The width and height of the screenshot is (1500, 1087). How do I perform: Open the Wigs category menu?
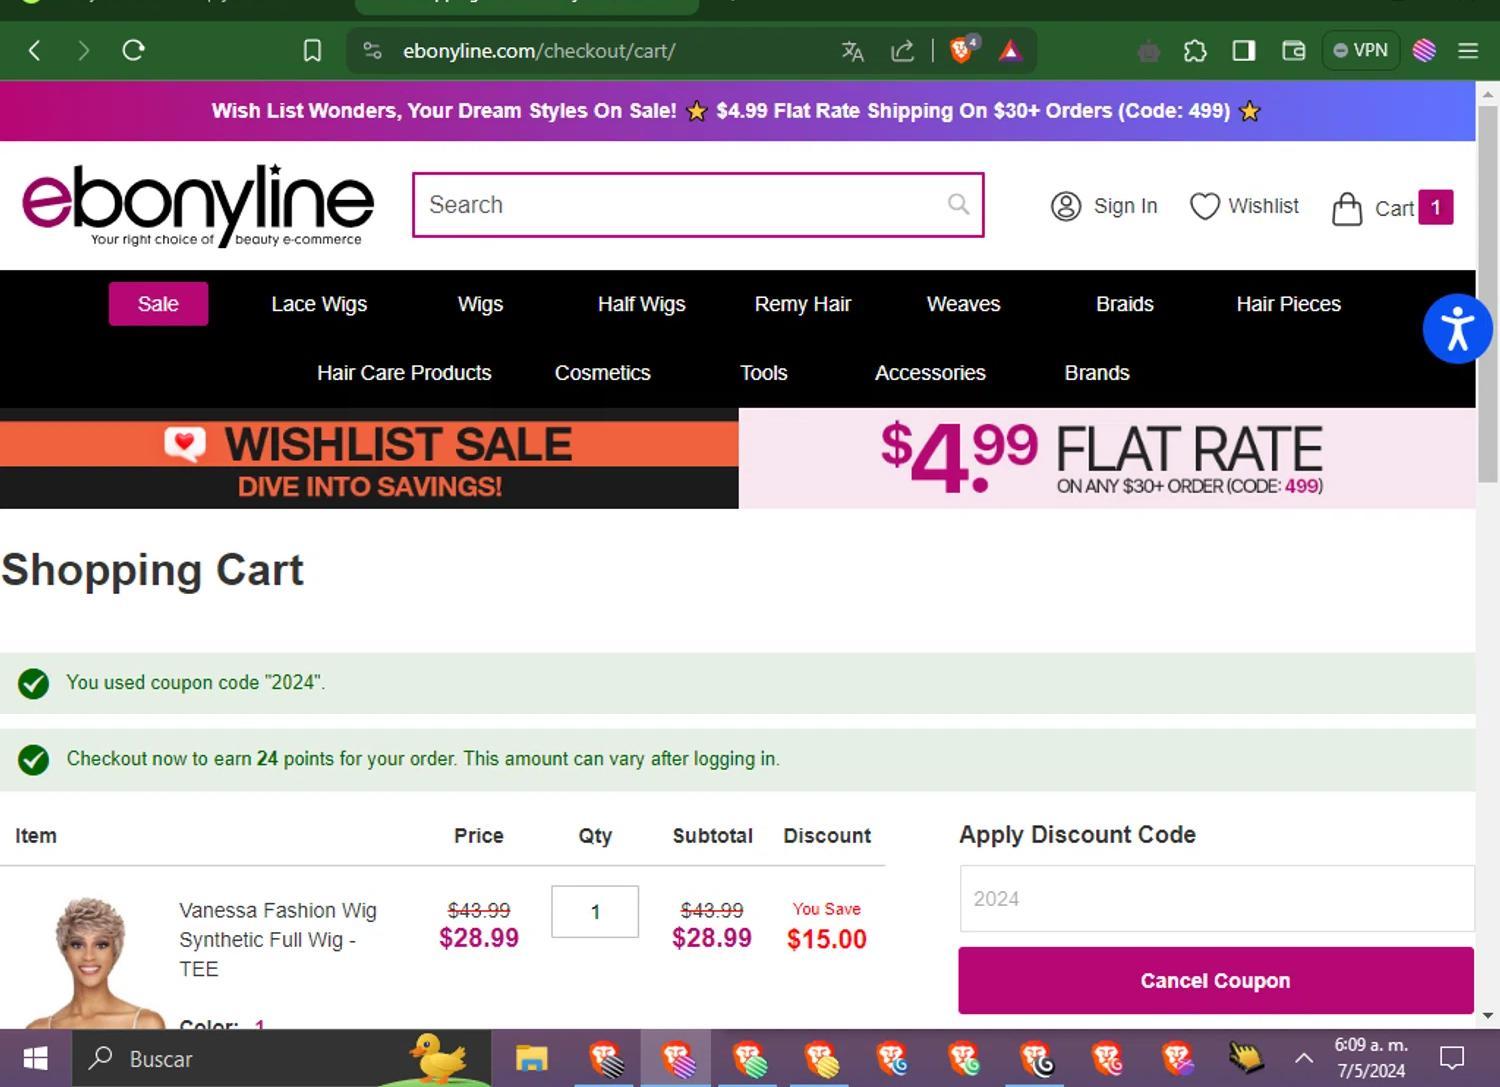tap(480, 304)
